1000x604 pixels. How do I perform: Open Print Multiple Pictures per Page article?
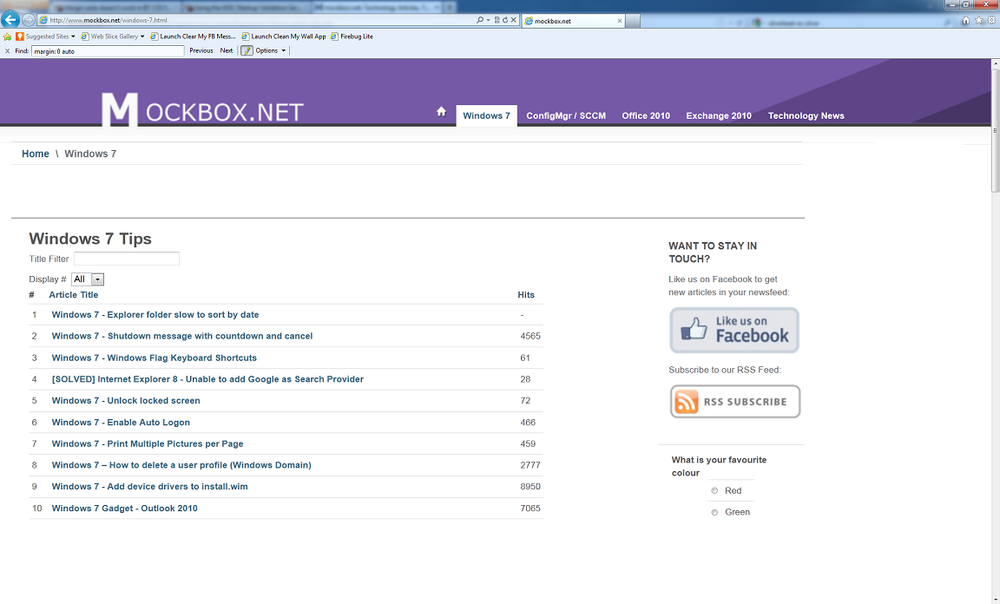(x=147, y=444)
